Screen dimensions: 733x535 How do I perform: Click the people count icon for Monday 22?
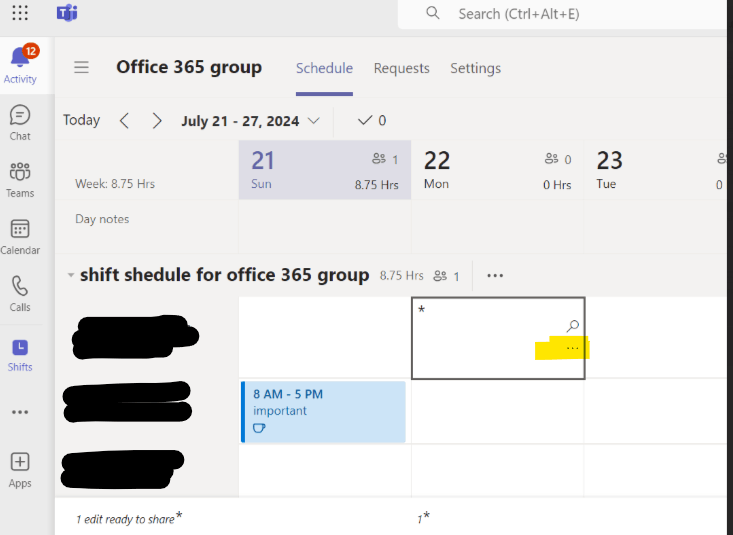pos(552,159)
